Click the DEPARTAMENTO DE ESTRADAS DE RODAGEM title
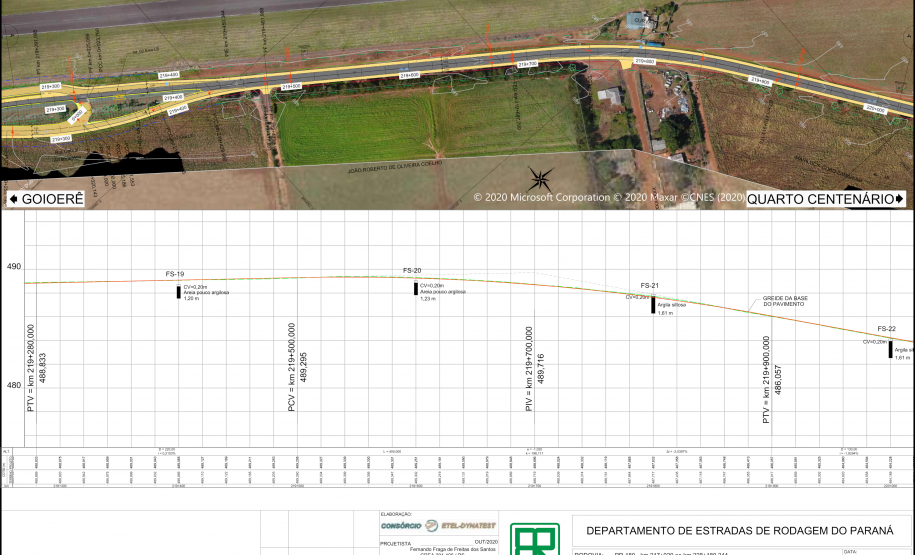 (x=739, y=531)
